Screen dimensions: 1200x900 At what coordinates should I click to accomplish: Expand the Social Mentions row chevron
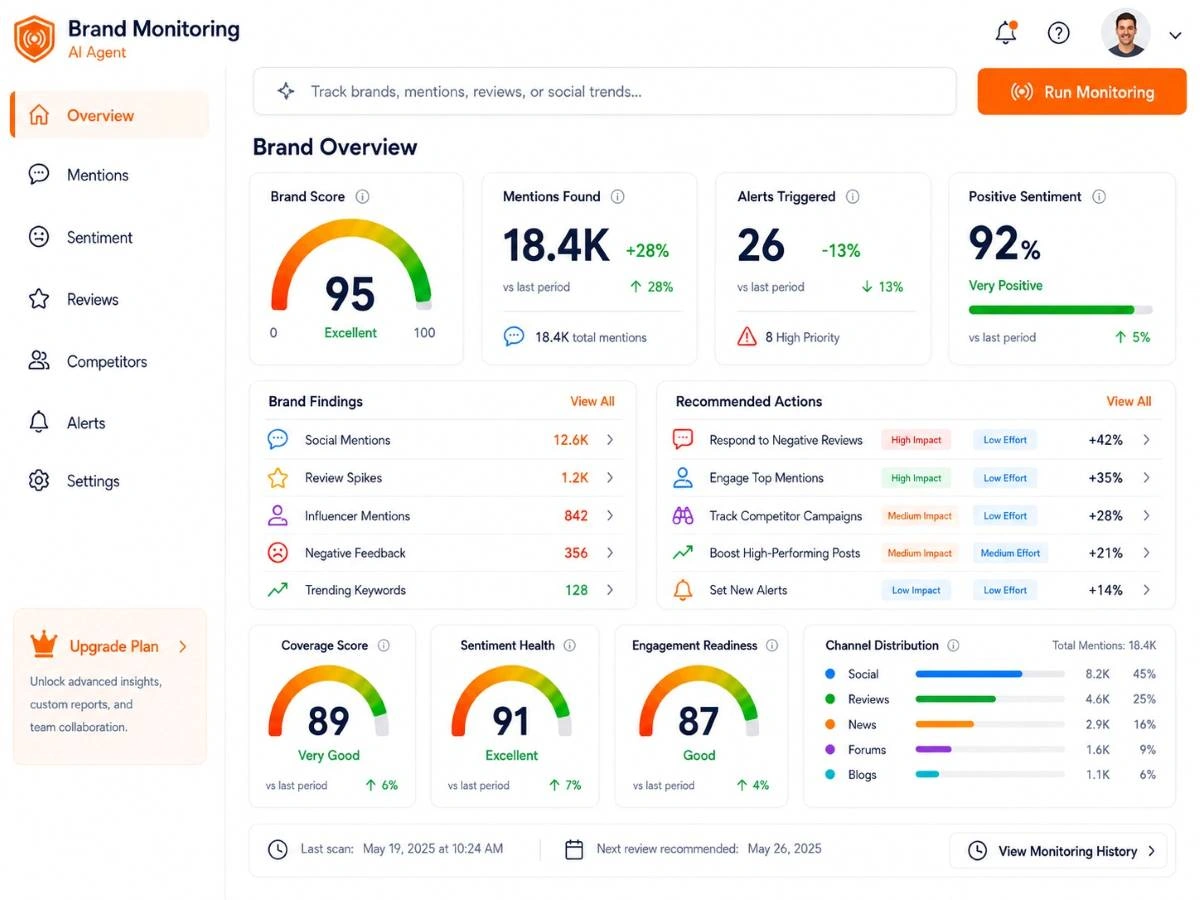tap(610, 440)
